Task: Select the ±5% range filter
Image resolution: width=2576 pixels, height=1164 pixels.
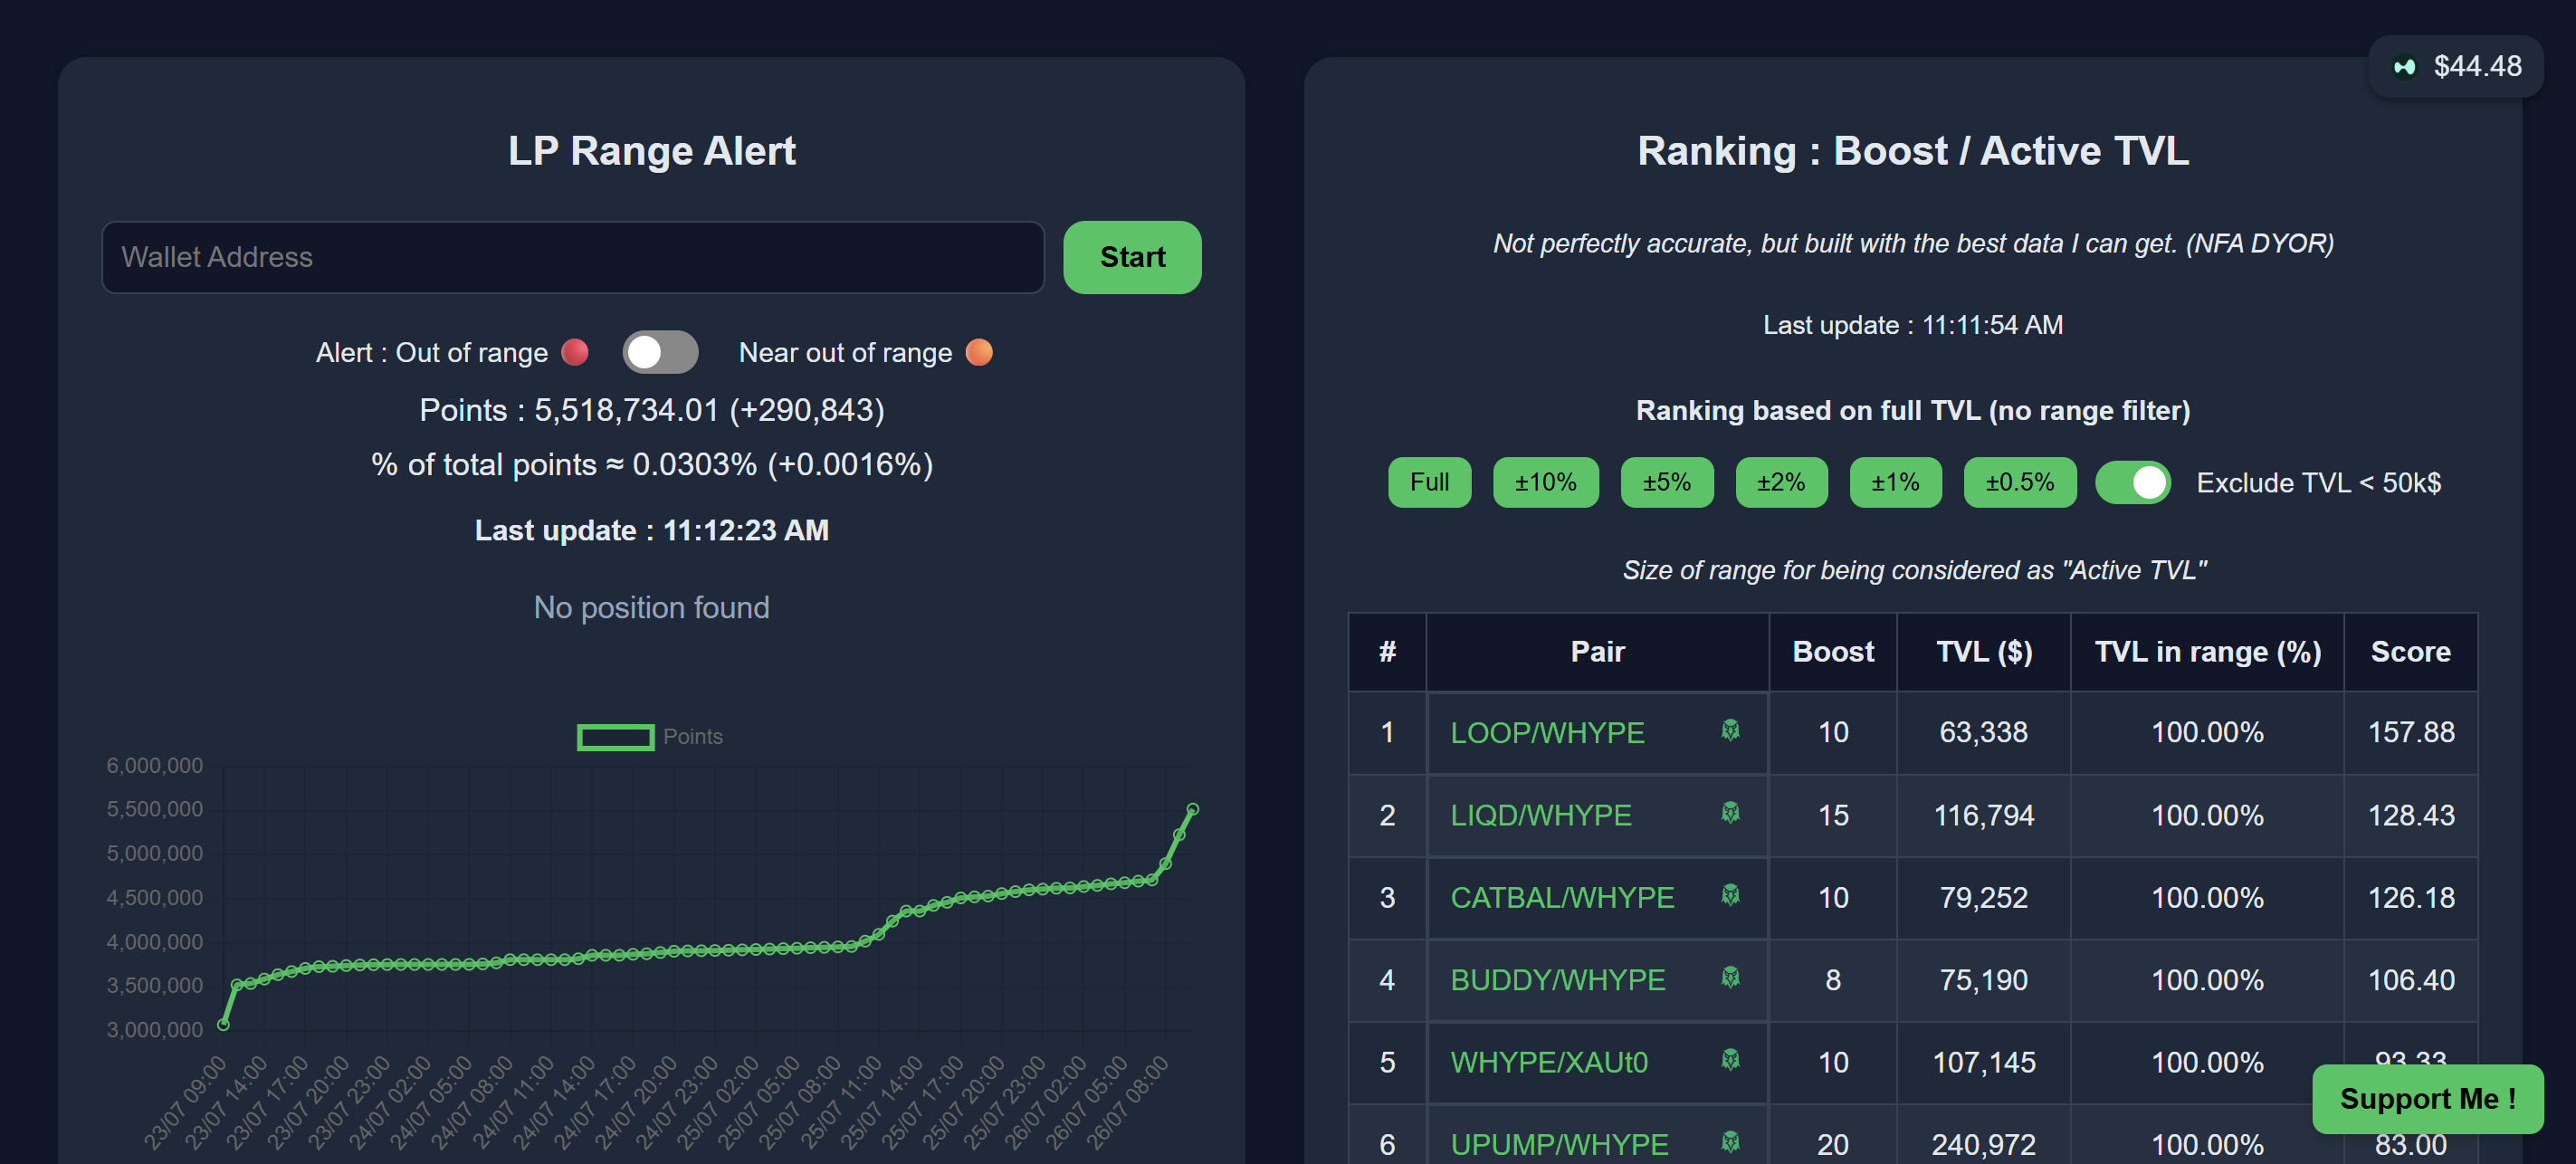Action: click(1665, 483)
